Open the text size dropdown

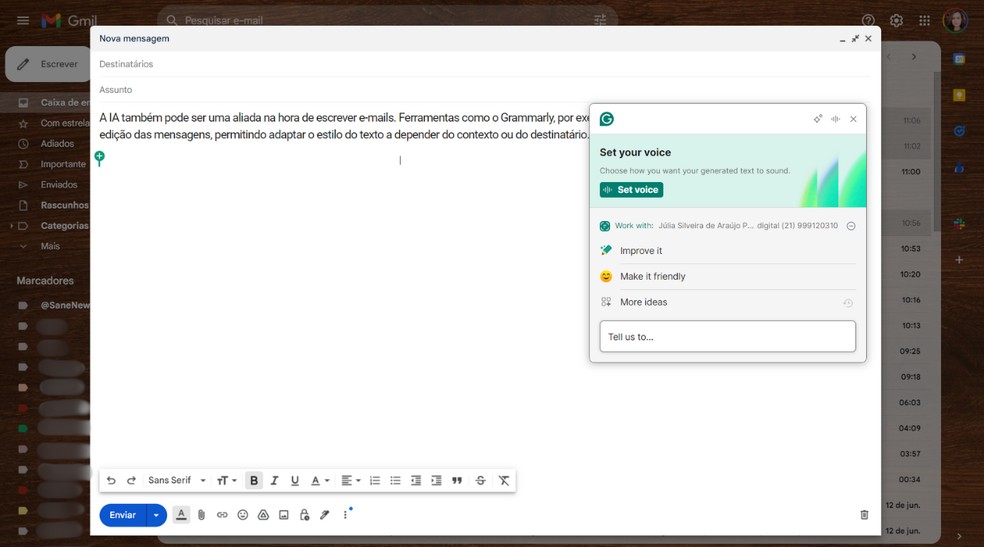point(227,481)
